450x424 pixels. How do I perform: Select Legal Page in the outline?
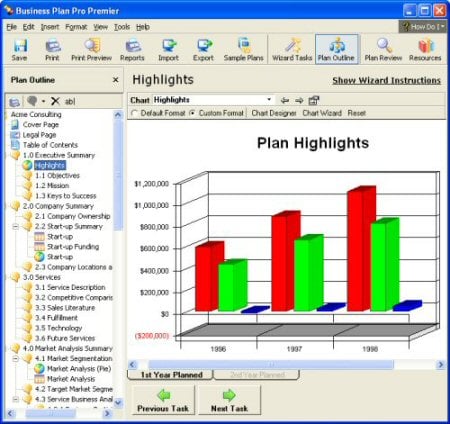39,135
